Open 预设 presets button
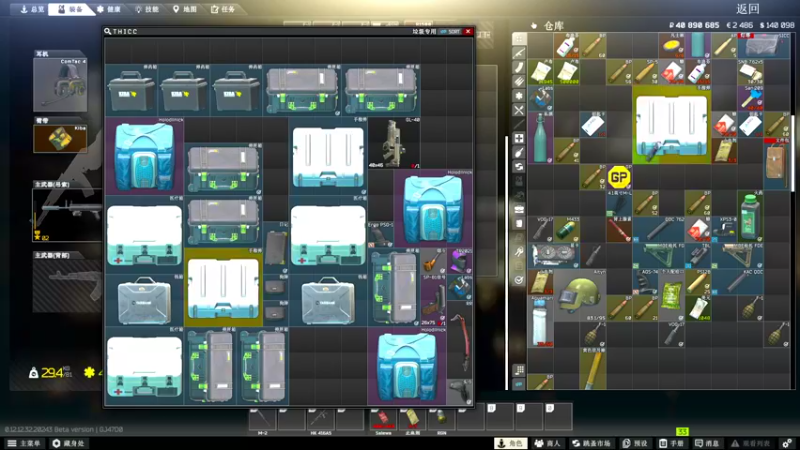The height and width of the screenshot is (450, 800). coord(635,443)
